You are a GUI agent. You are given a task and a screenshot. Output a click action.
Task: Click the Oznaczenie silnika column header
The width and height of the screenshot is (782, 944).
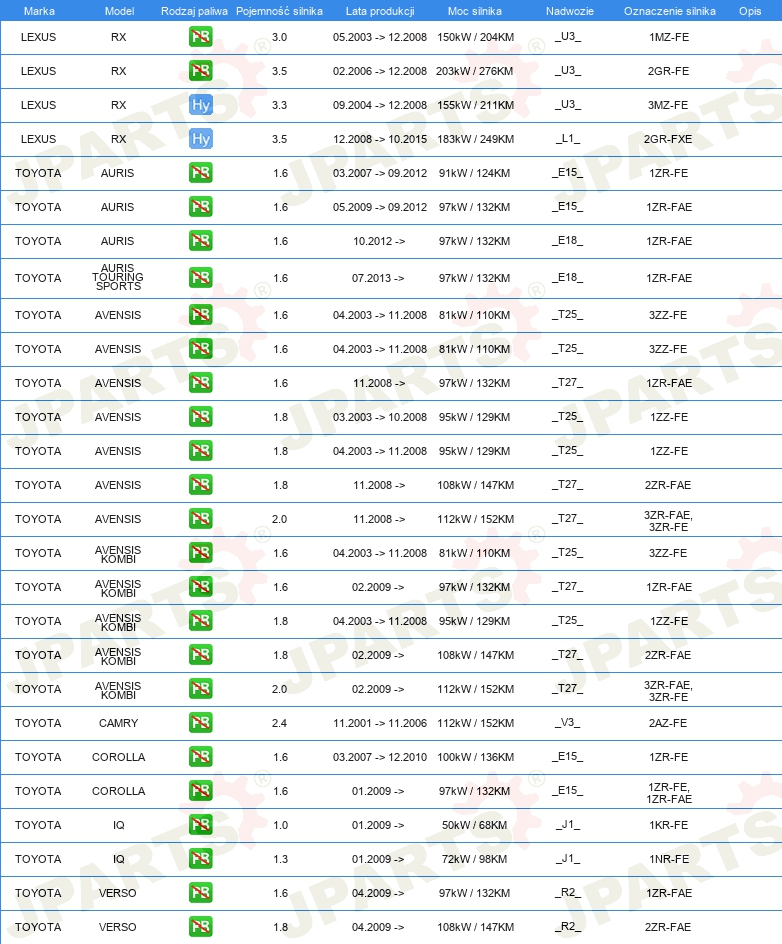pos(669,11)
